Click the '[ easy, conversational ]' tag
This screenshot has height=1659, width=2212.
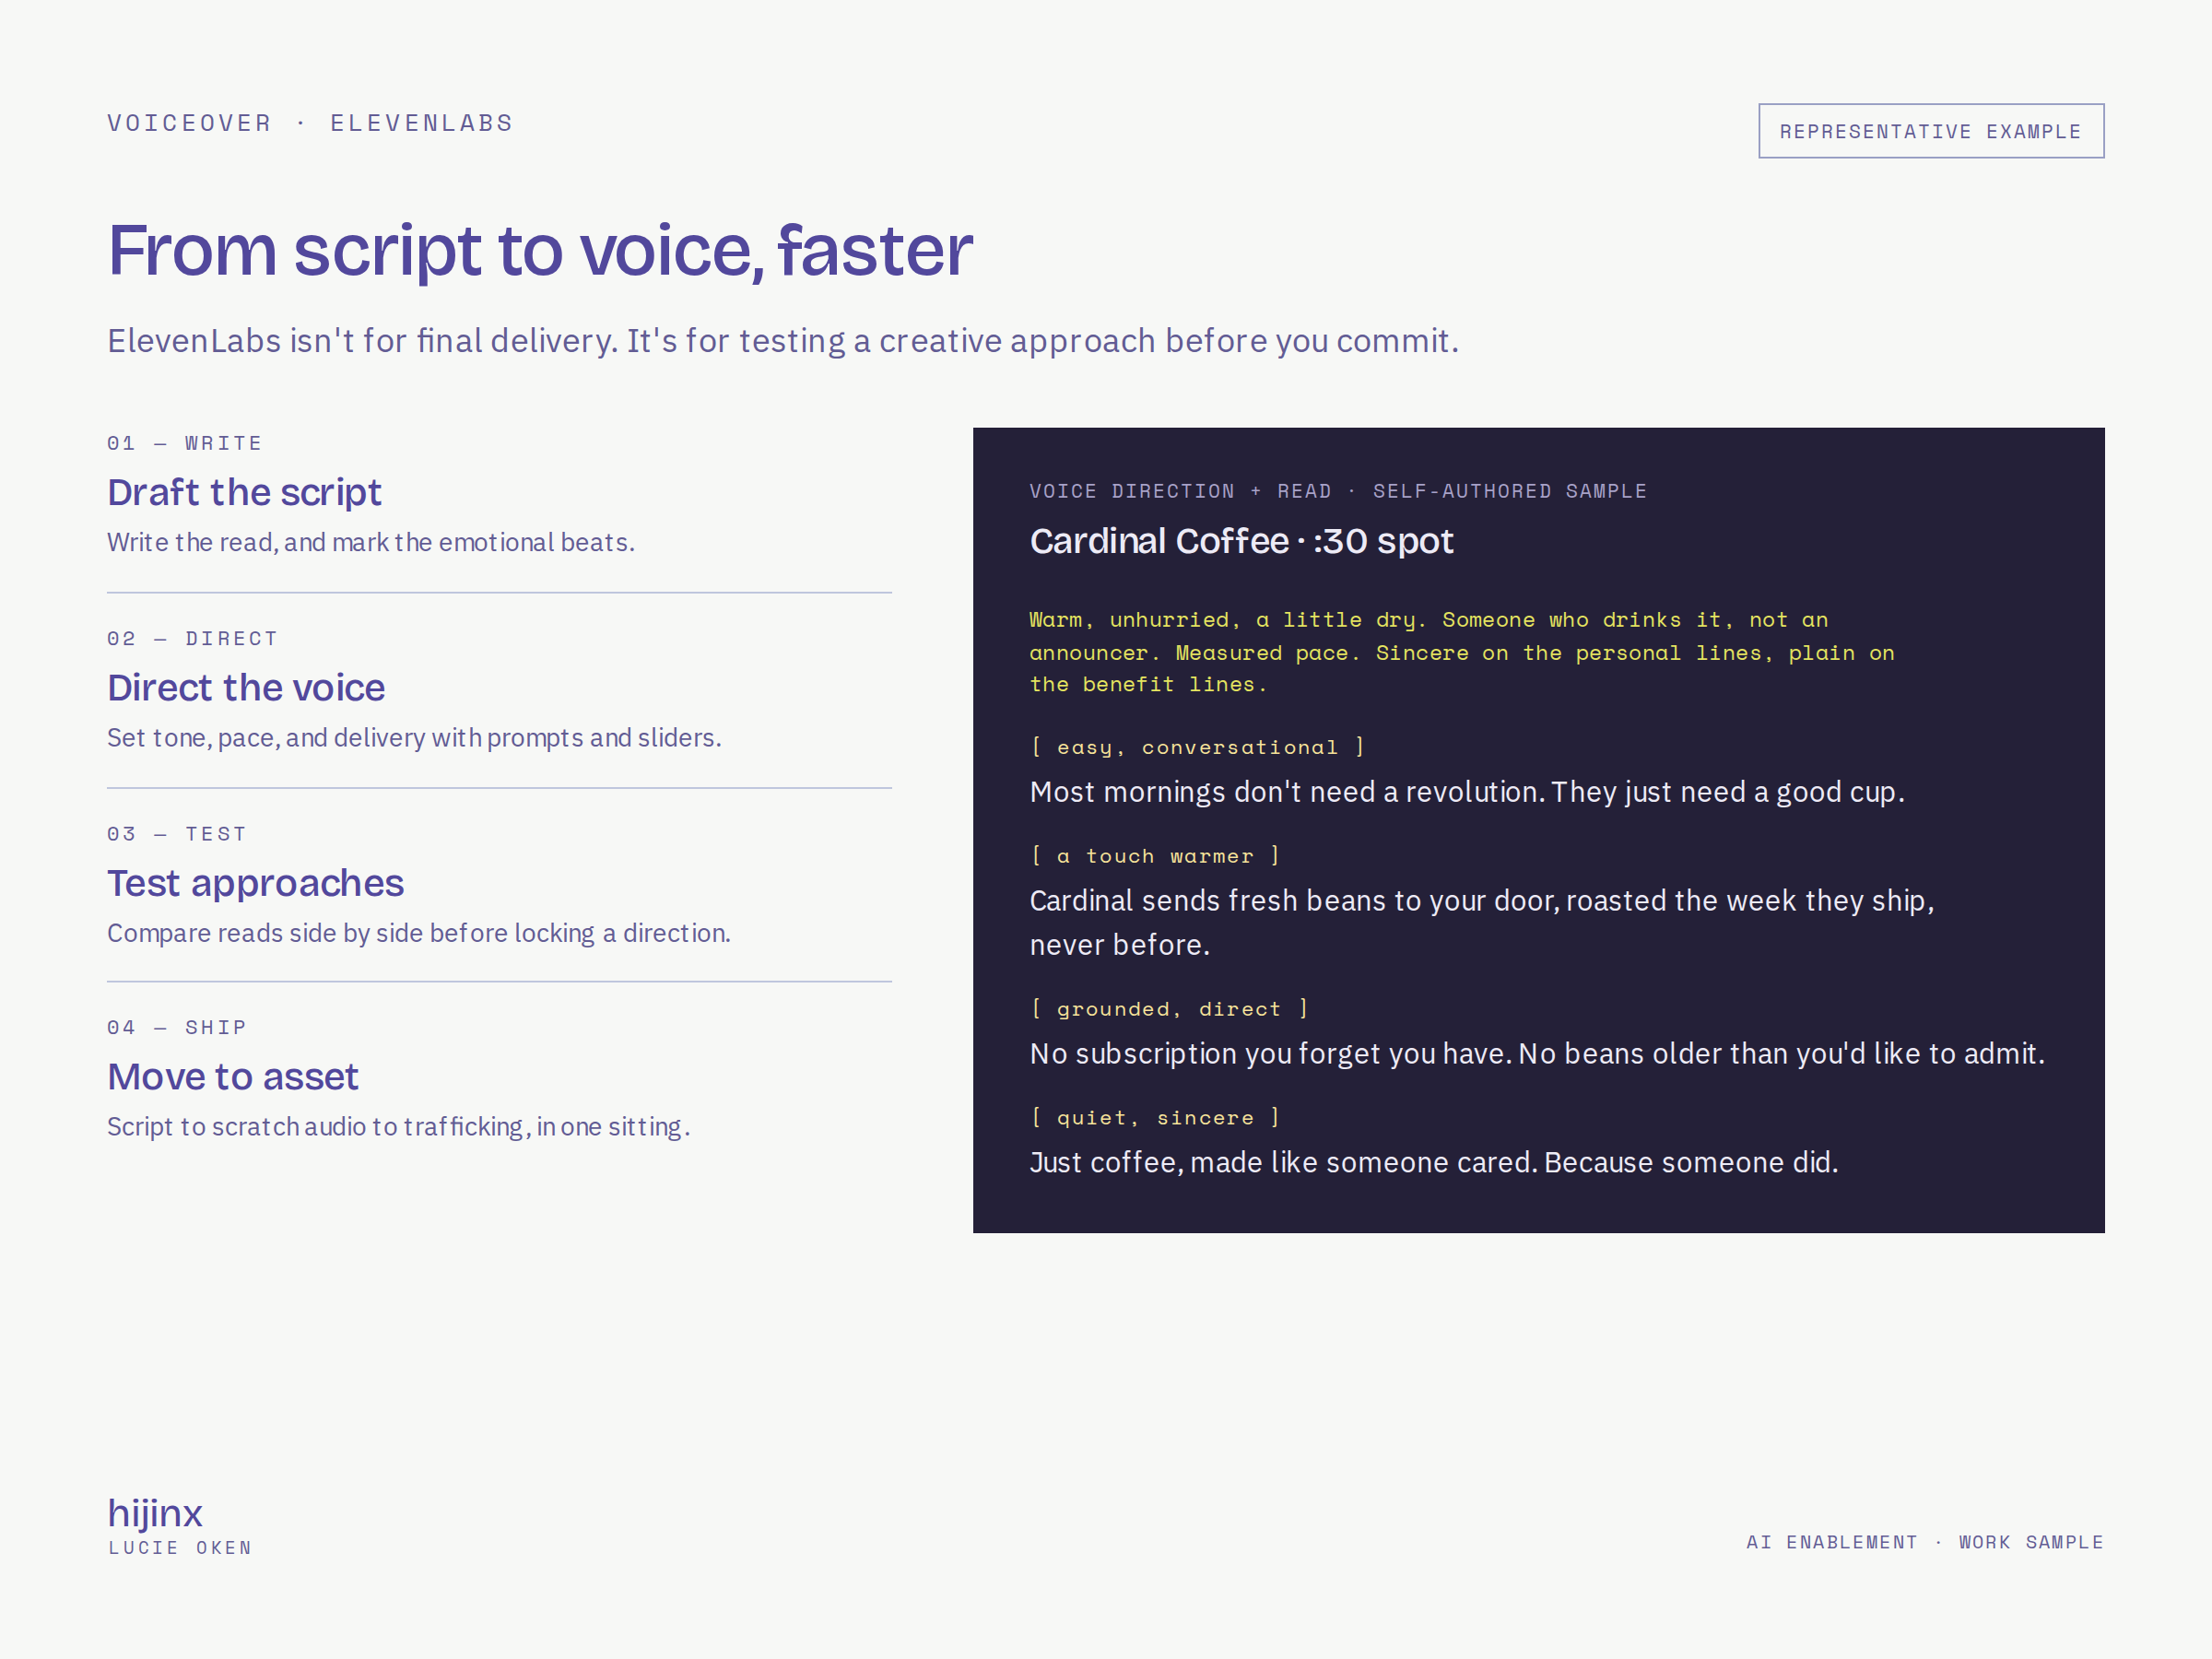(x=1198, y=747)
